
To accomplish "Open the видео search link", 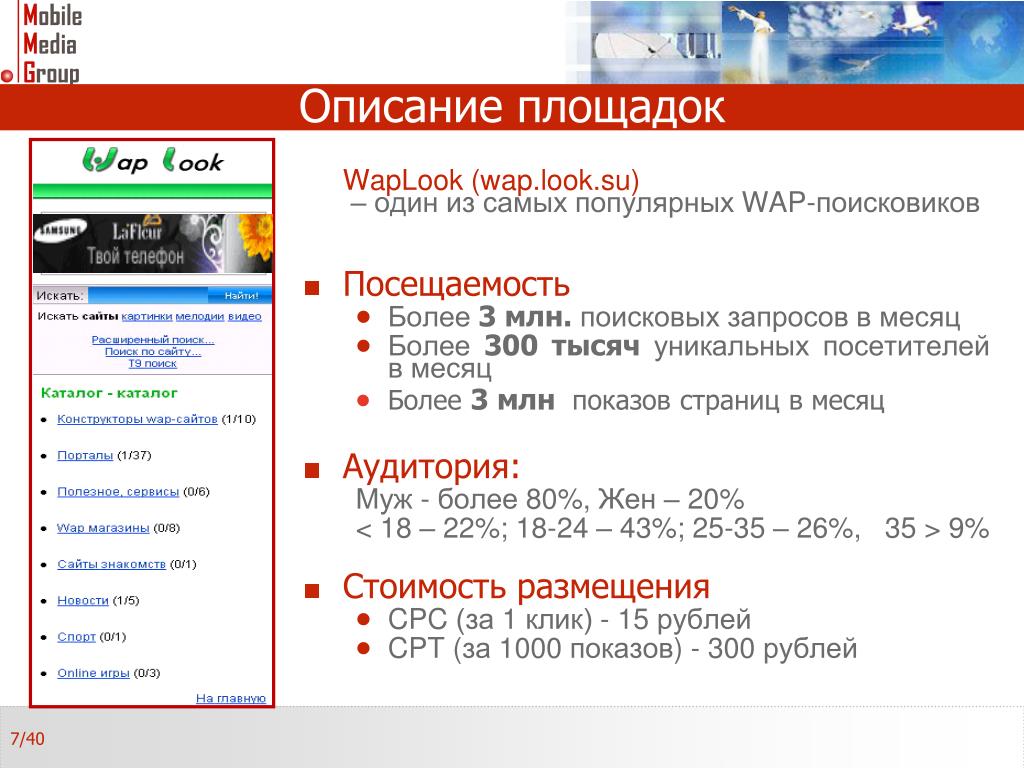I will coord(244,316).
